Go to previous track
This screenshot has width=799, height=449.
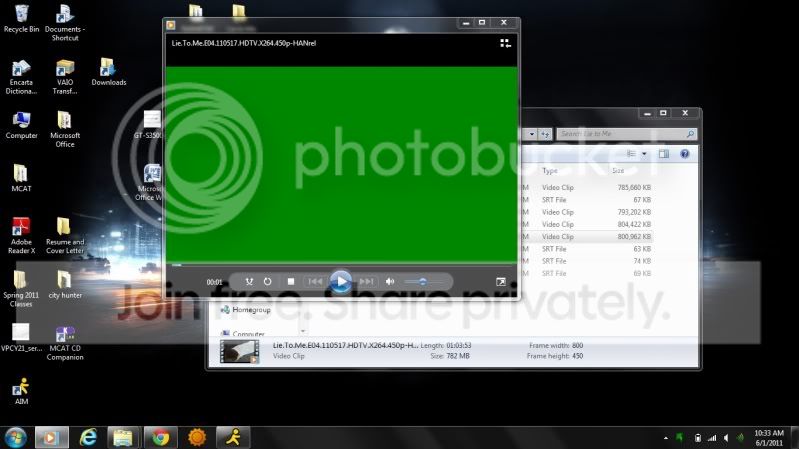[315, 281]
